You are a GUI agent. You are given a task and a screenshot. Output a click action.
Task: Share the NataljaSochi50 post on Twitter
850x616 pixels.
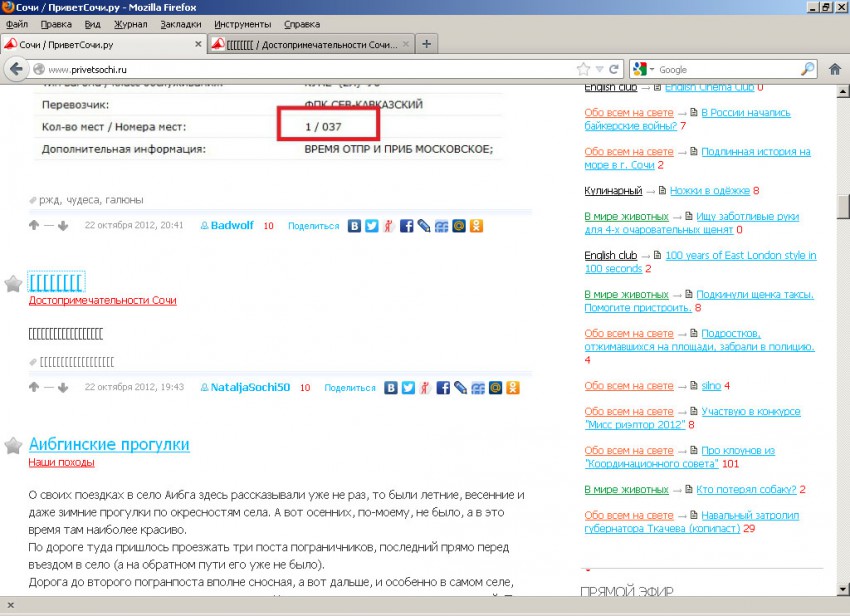[407, 388]
